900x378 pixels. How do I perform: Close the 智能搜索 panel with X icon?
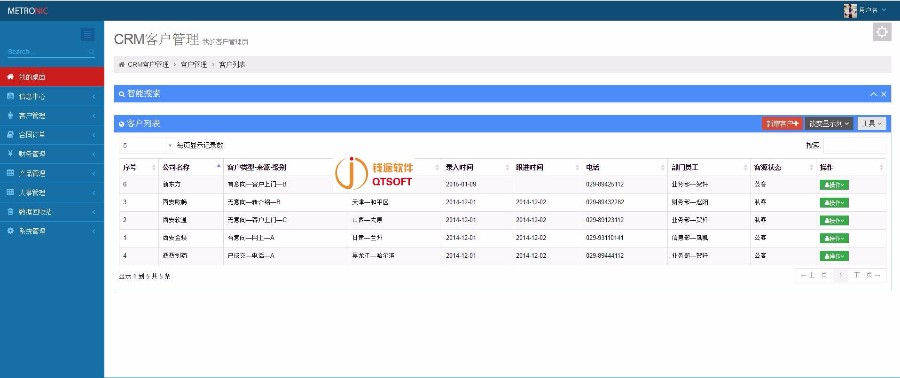coord(884,94)
